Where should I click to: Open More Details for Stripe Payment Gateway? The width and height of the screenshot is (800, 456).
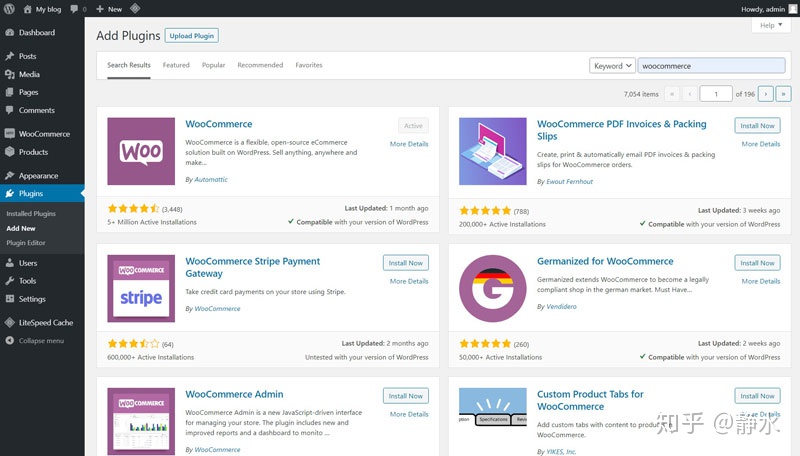pyautogui.click(x=409, y=281)
